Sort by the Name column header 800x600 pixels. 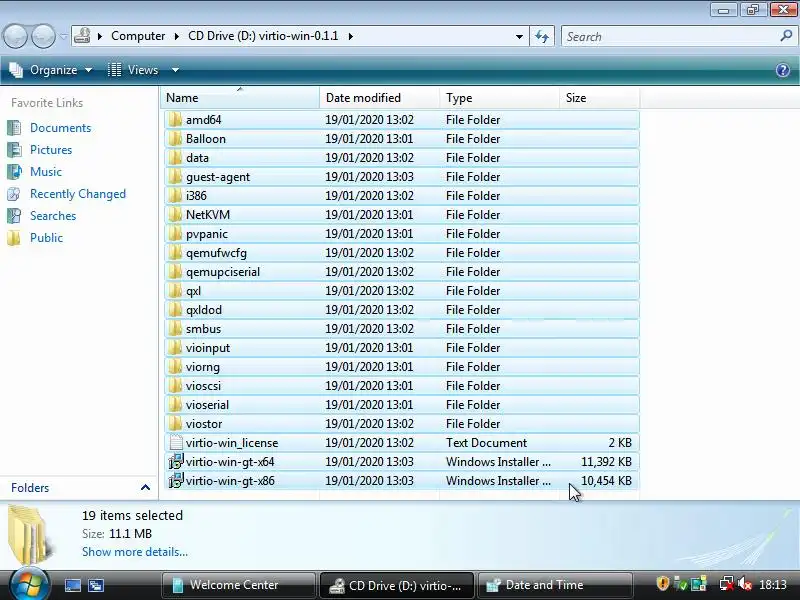(x=240, y=97)
